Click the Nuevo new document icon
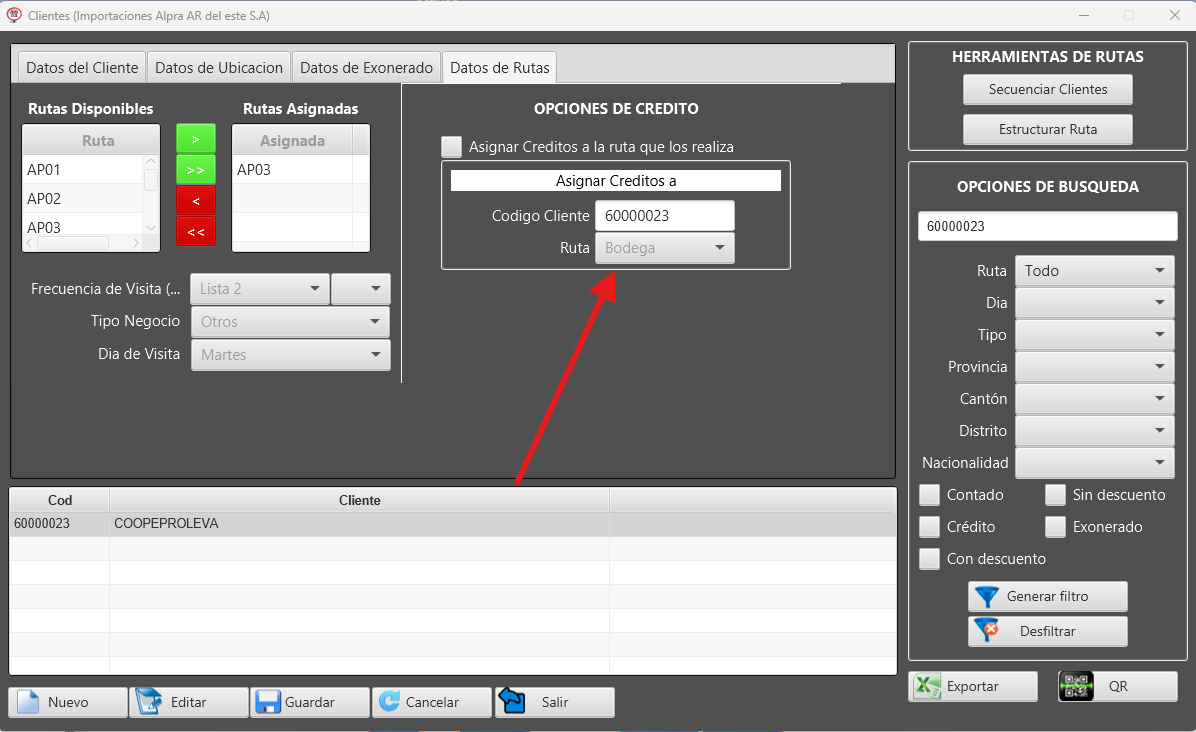The height and width of the screenshot is (732, 1196). [x=27, y=702]
